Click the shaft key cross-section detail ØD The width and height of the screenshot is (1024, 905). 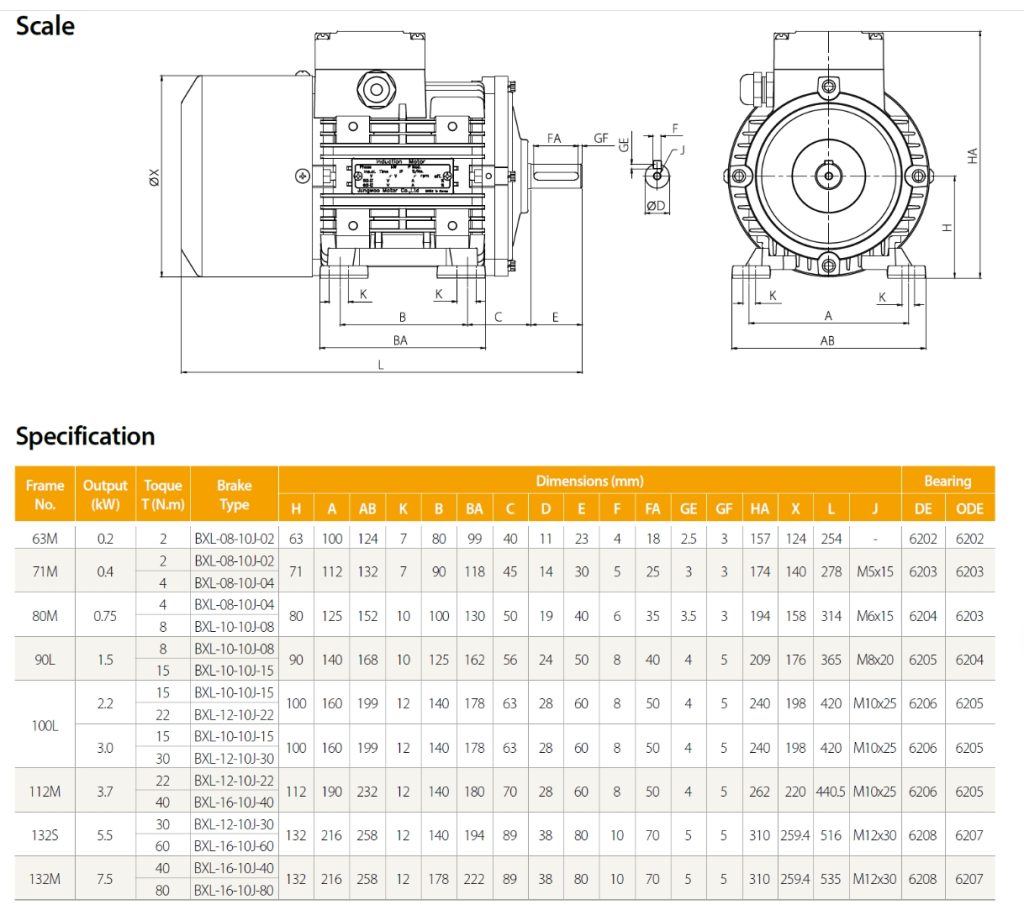pyautogui.click(x=656, y=179)
